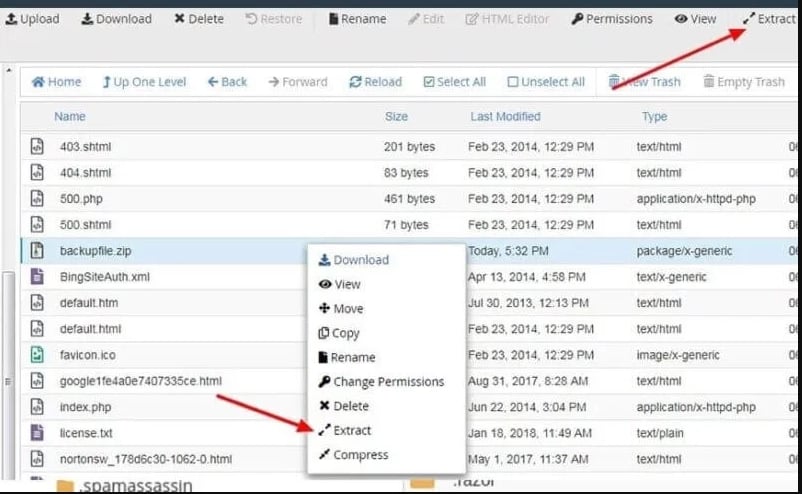Click Rename in the top toolbar

point(358,19)
